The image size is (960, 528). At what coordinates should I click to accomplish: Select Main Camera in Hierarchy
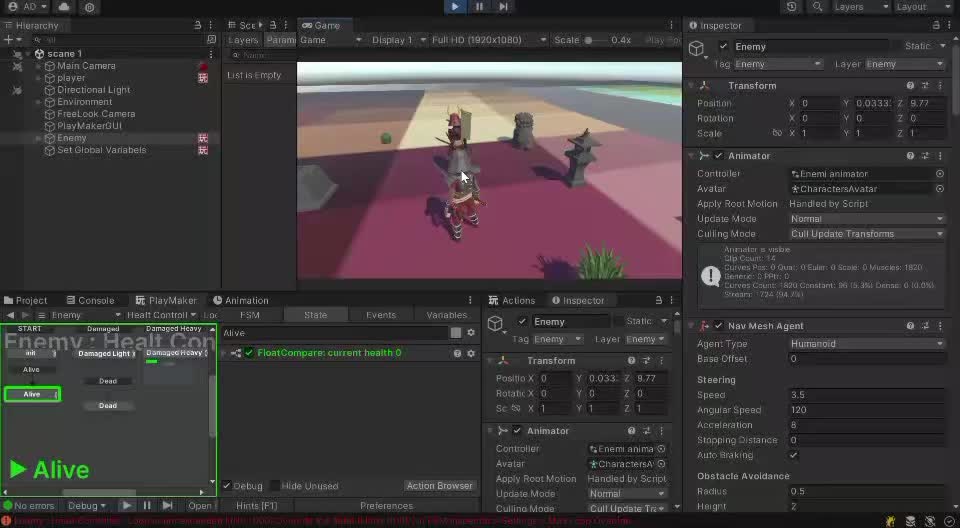(86, 66)
